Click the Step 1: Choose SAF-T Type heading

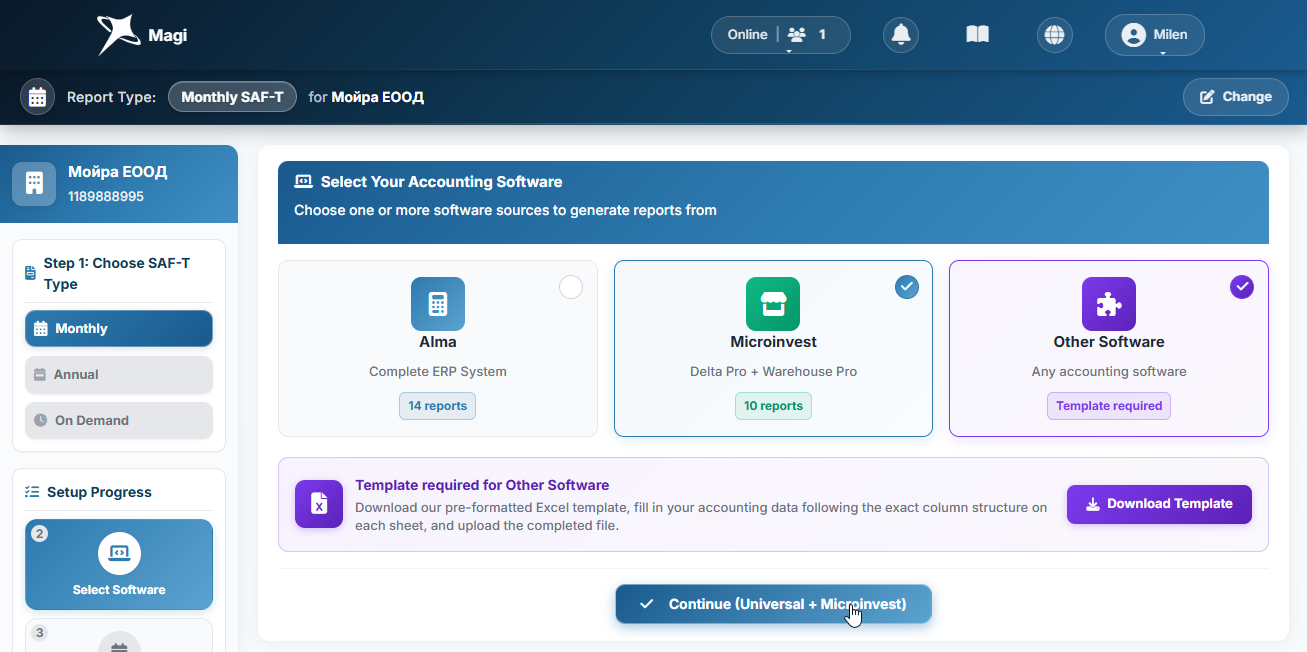click(117, 273)
